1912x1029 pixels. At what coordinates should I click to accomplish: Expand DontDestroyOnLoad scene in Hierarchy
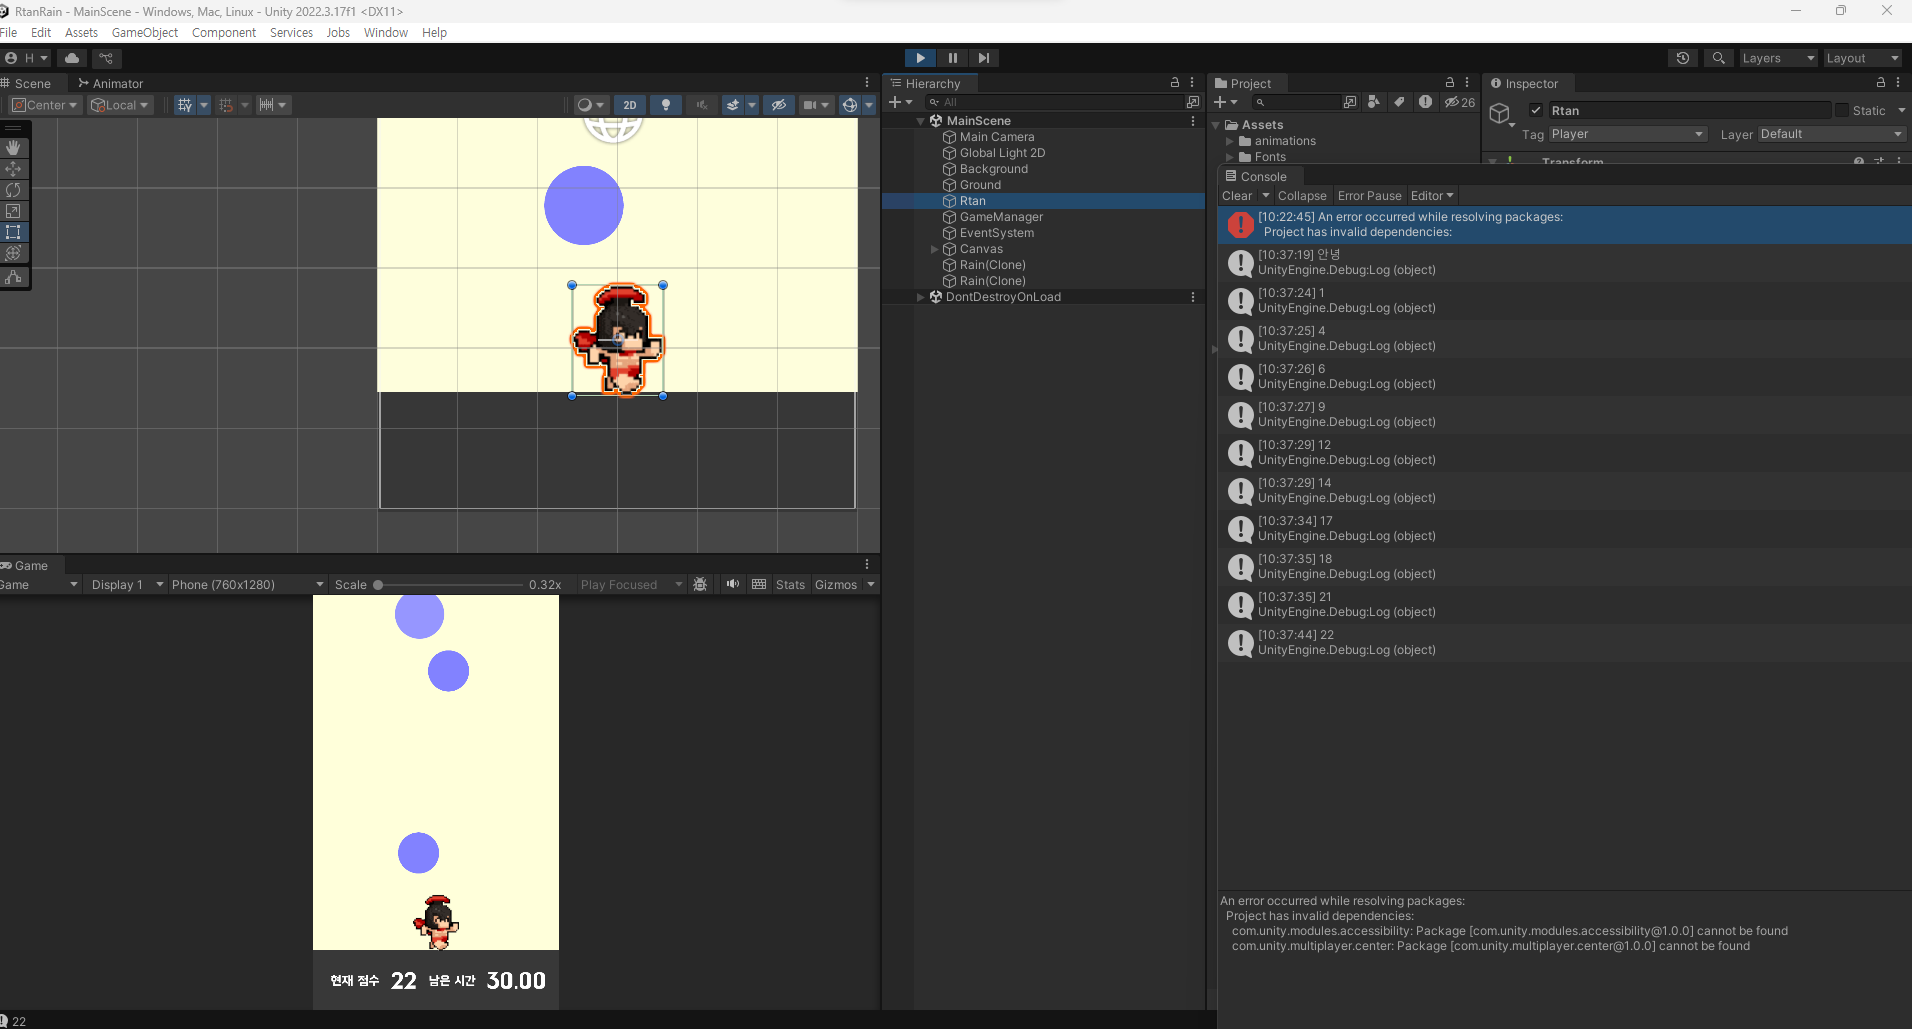click(921, 297)
